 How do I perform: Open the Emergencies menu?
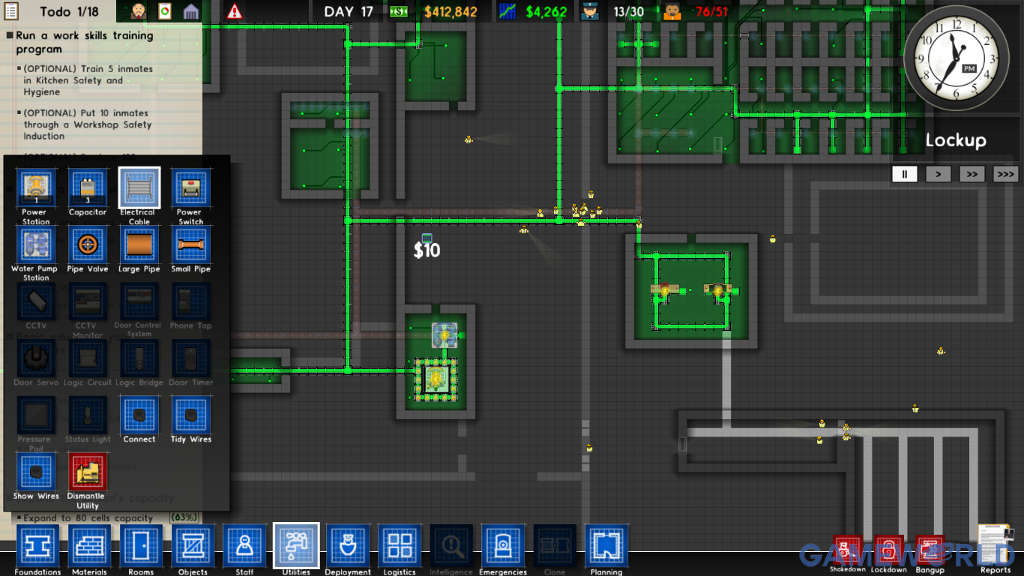pos(503,546)
